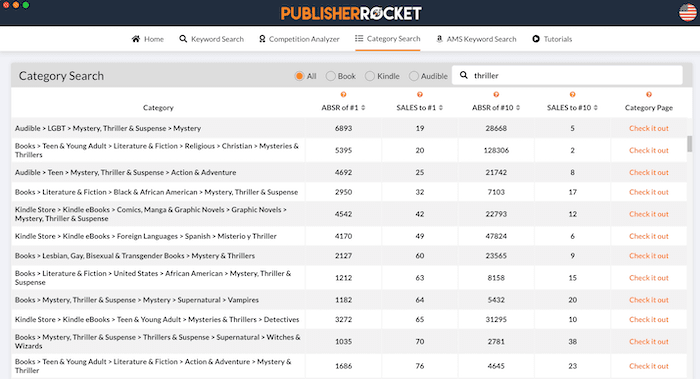This screenshot has width=700, height=379.
Task: Check it out for Graphic Novels Mystery row
Action: [x=649, y=214]
